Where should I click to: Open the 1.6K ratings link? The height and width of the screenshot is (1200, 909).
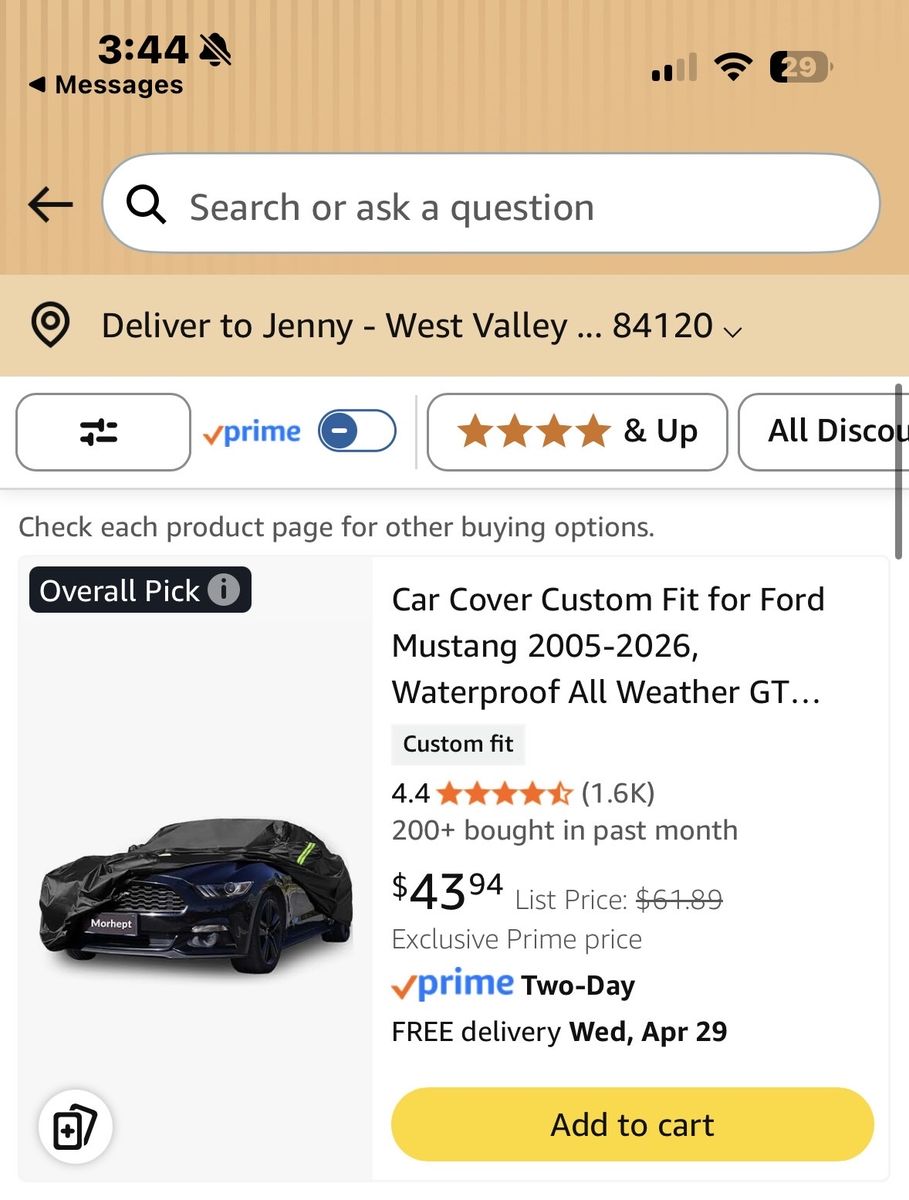pos(618,794)
